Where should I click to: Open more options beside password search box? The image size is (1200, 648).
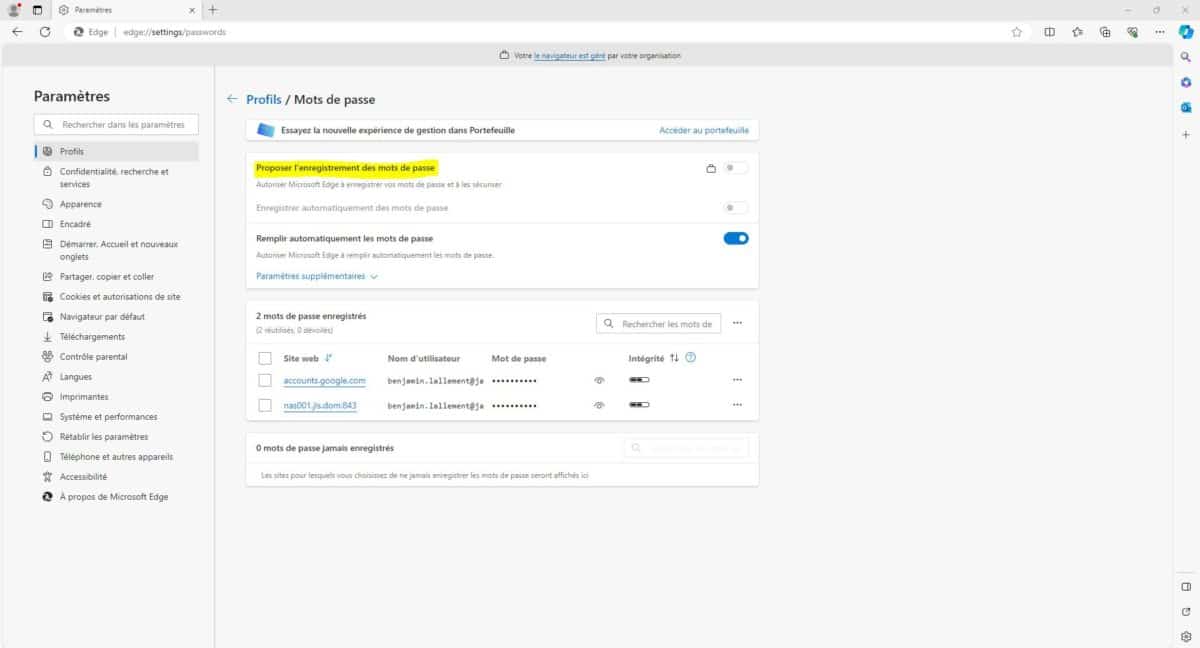(x=737, y=323)
